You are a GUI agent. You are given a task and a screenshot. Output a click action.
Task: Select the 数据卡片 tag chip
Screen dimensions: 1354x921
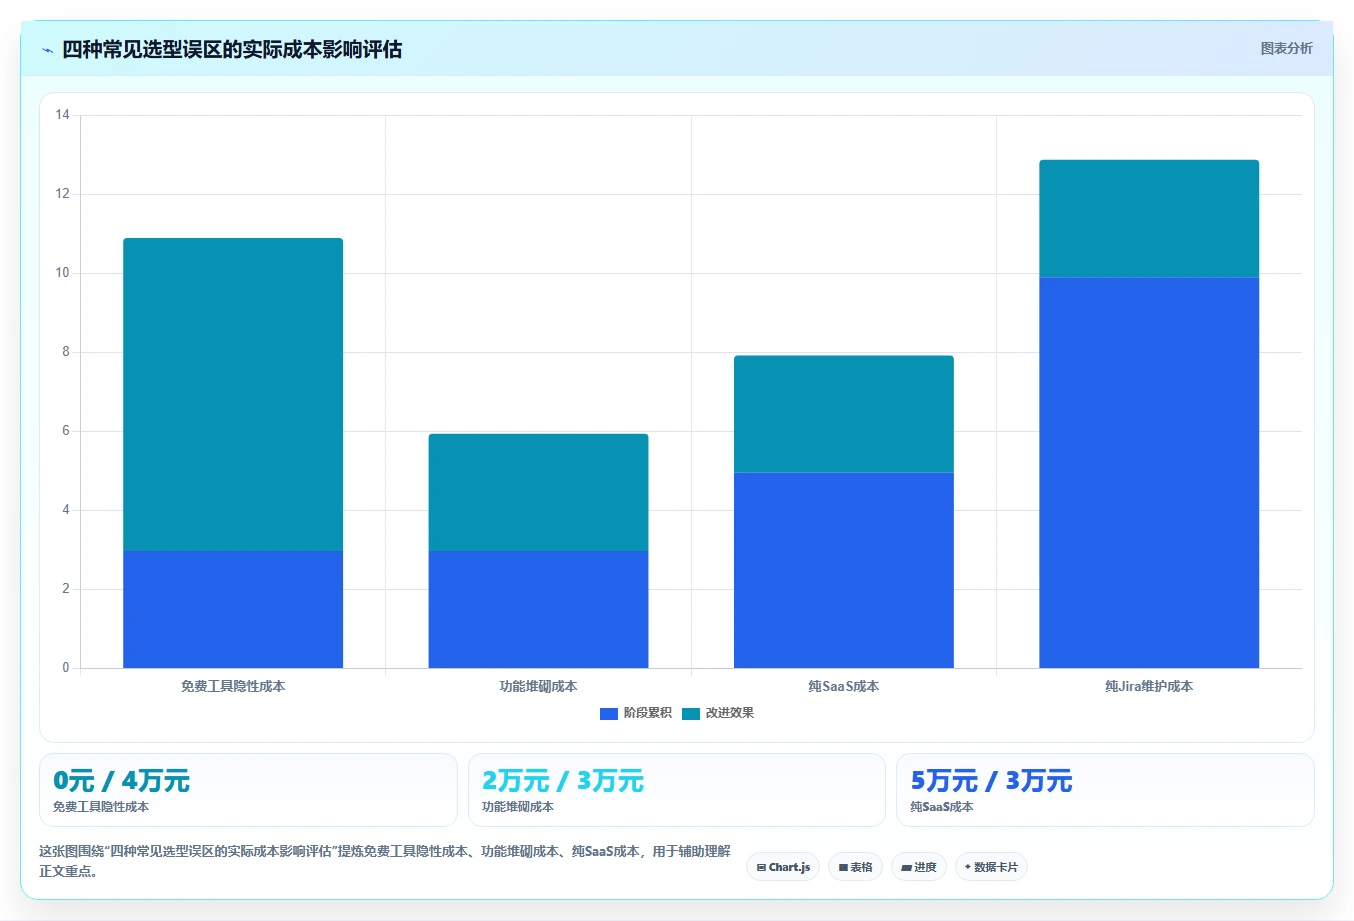click(991, 867)
